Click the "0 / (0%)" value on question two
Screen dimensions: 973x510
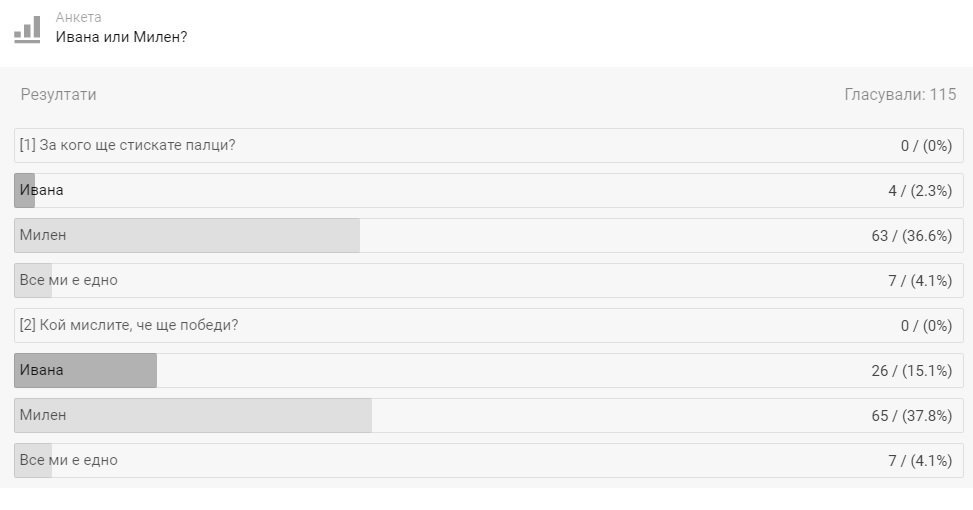click(x=926, y=325)
